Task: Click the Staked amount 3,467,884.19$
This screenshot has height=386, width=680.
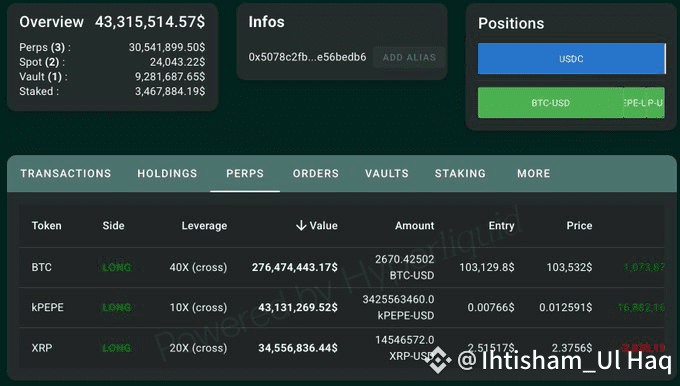Action: pos(170,92)
